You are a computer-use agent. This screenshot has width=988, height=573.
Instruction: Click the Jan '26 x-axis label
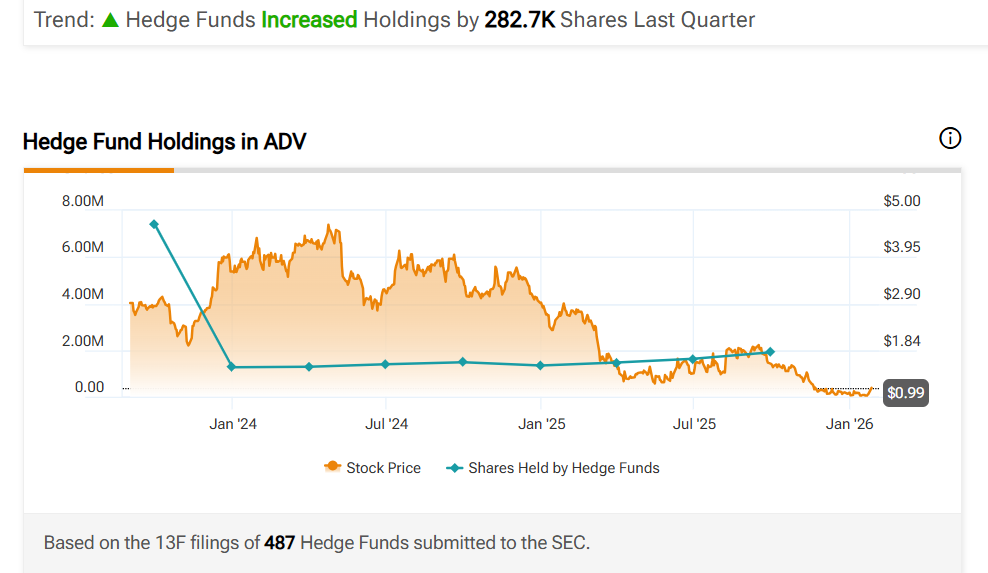849,424
